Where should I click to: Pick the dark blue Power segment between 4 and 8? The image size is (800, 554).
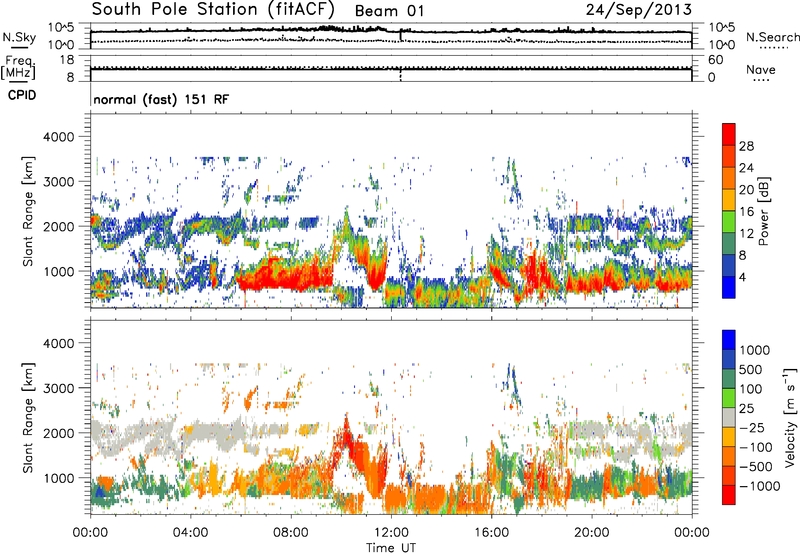729,265
